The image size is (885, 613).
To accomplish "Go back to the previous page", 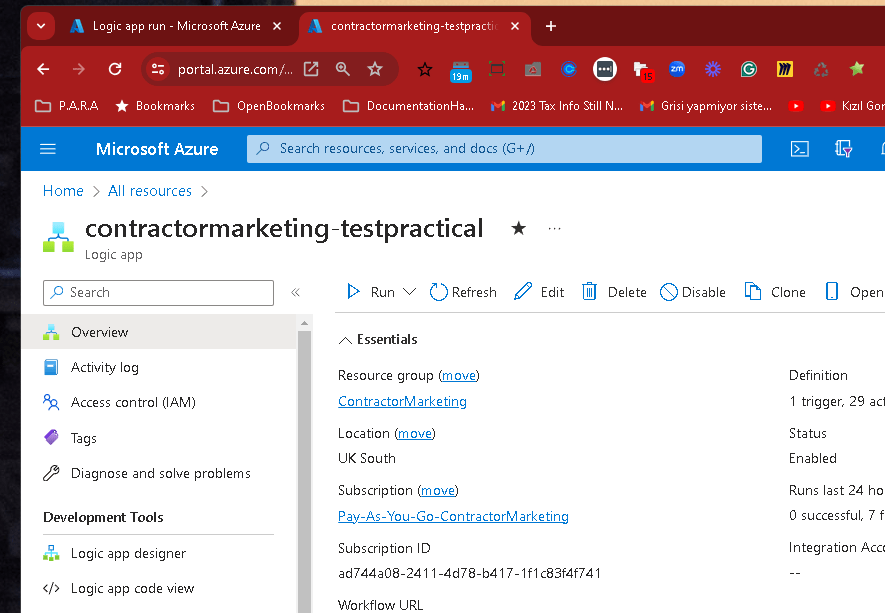I will pyautogui.click(x=43, y=69).
